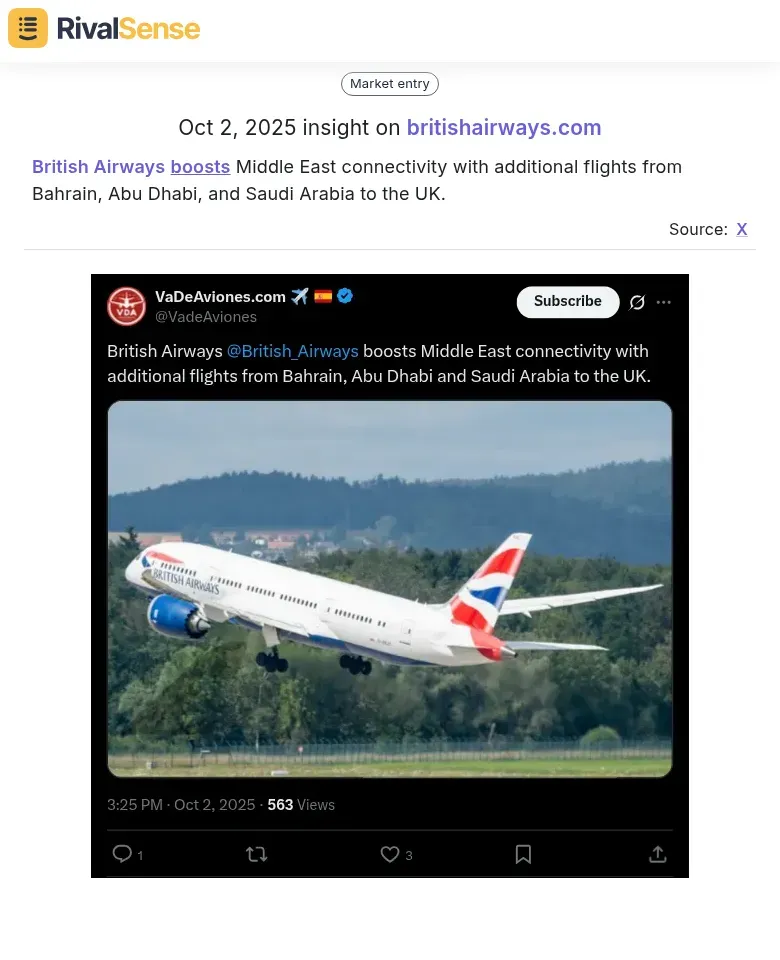Click the Grok icon beside Subscribe
Viewport: 780px width, 960px height.
tap(637, 302)
